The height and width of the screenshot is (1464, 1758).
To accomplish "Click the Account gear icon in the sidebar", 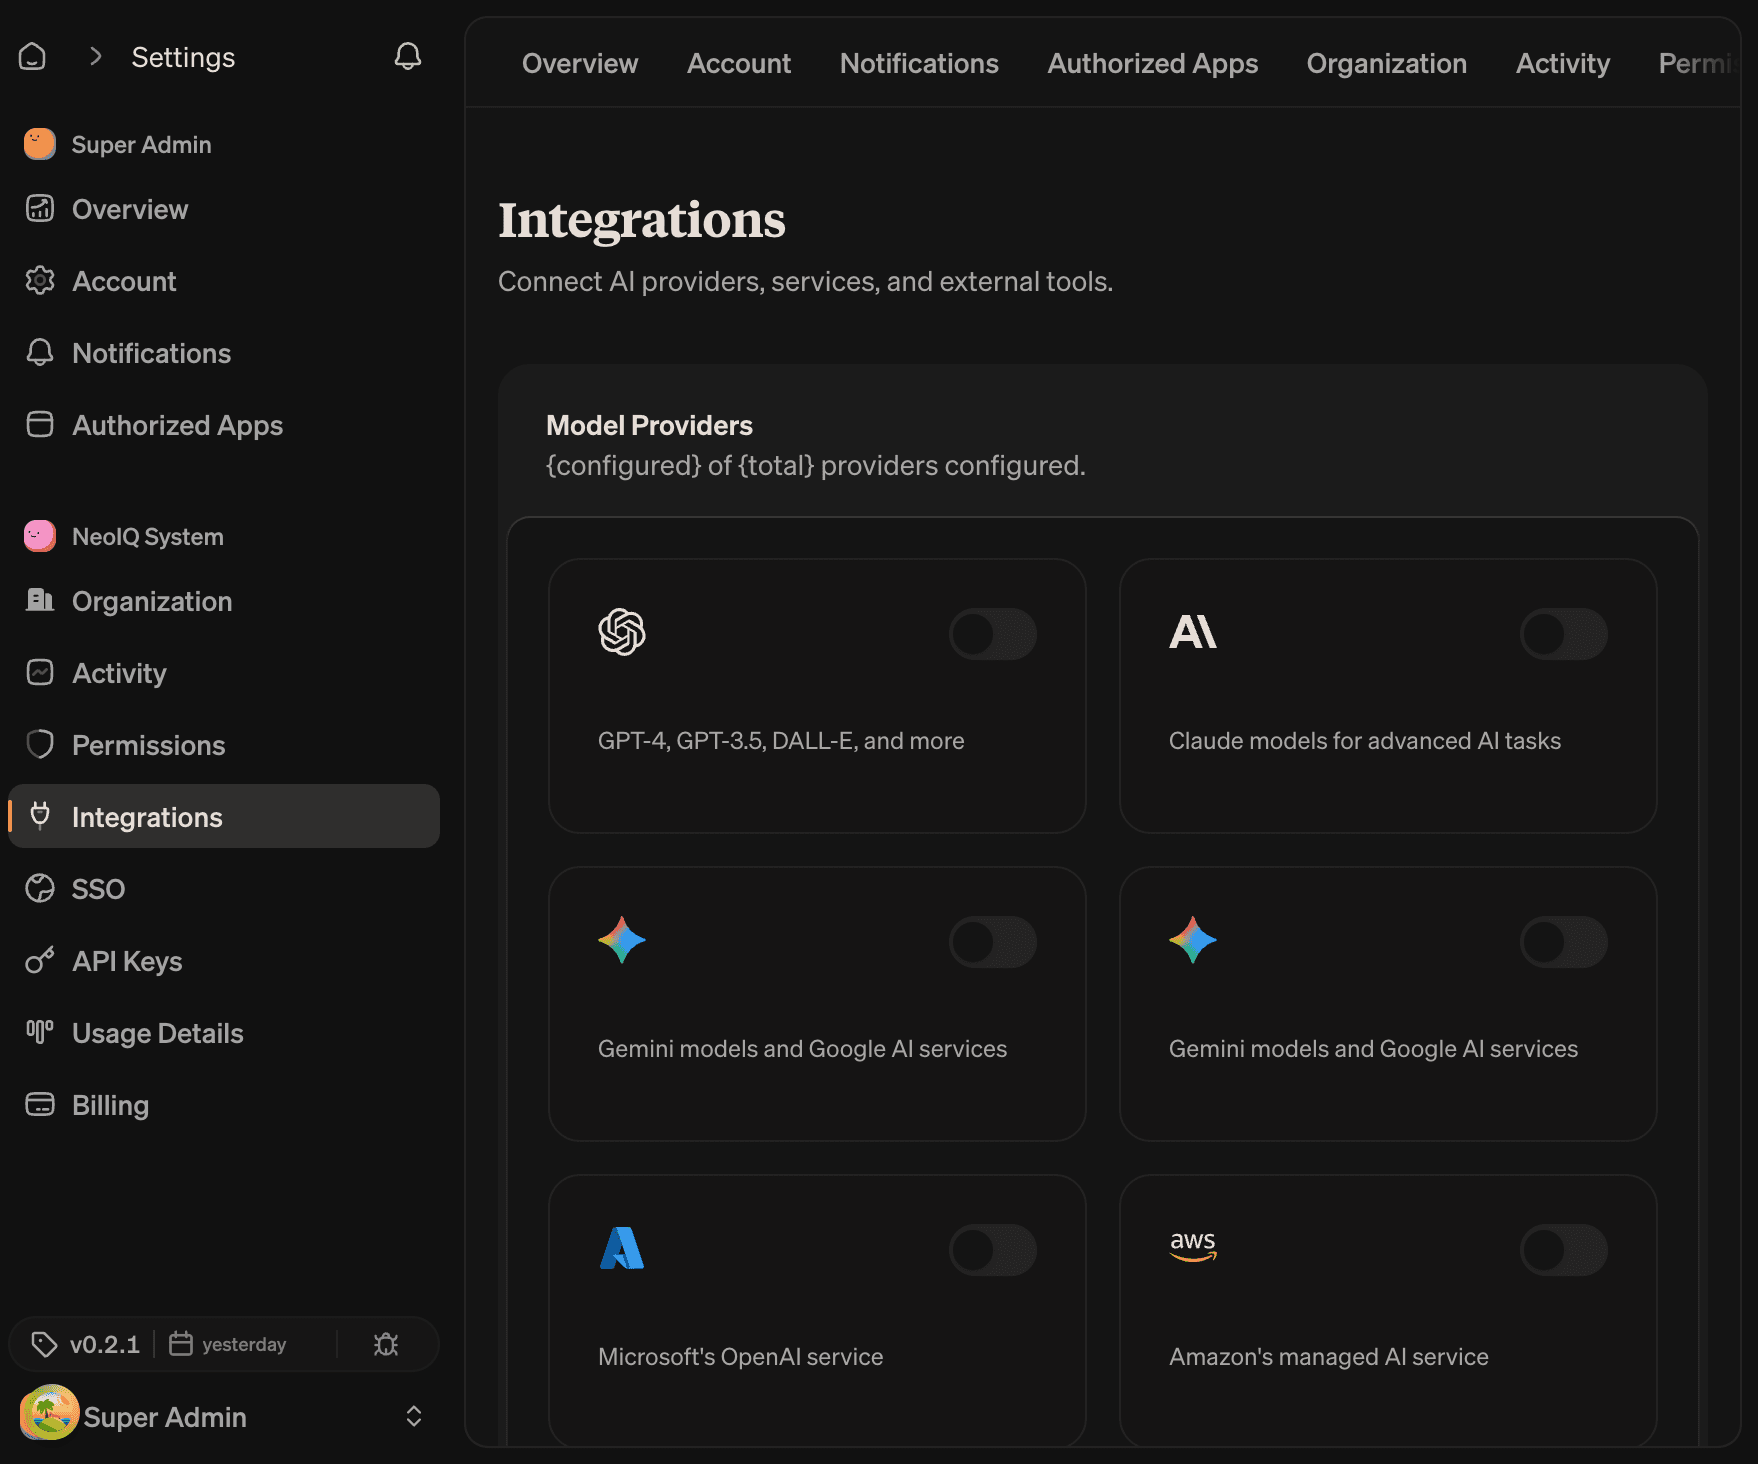I will (x=40, y=280).
